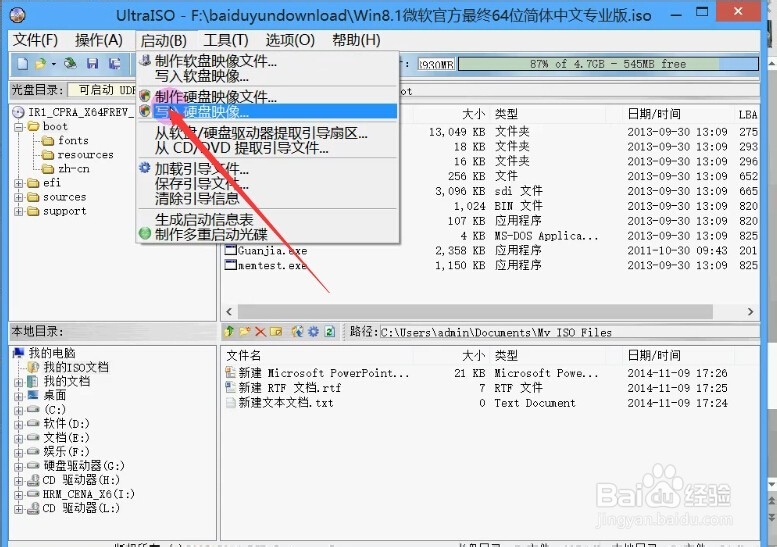Select 新建文本文档.txt in local list
777x547 pixels.
[x=286, y=403]
